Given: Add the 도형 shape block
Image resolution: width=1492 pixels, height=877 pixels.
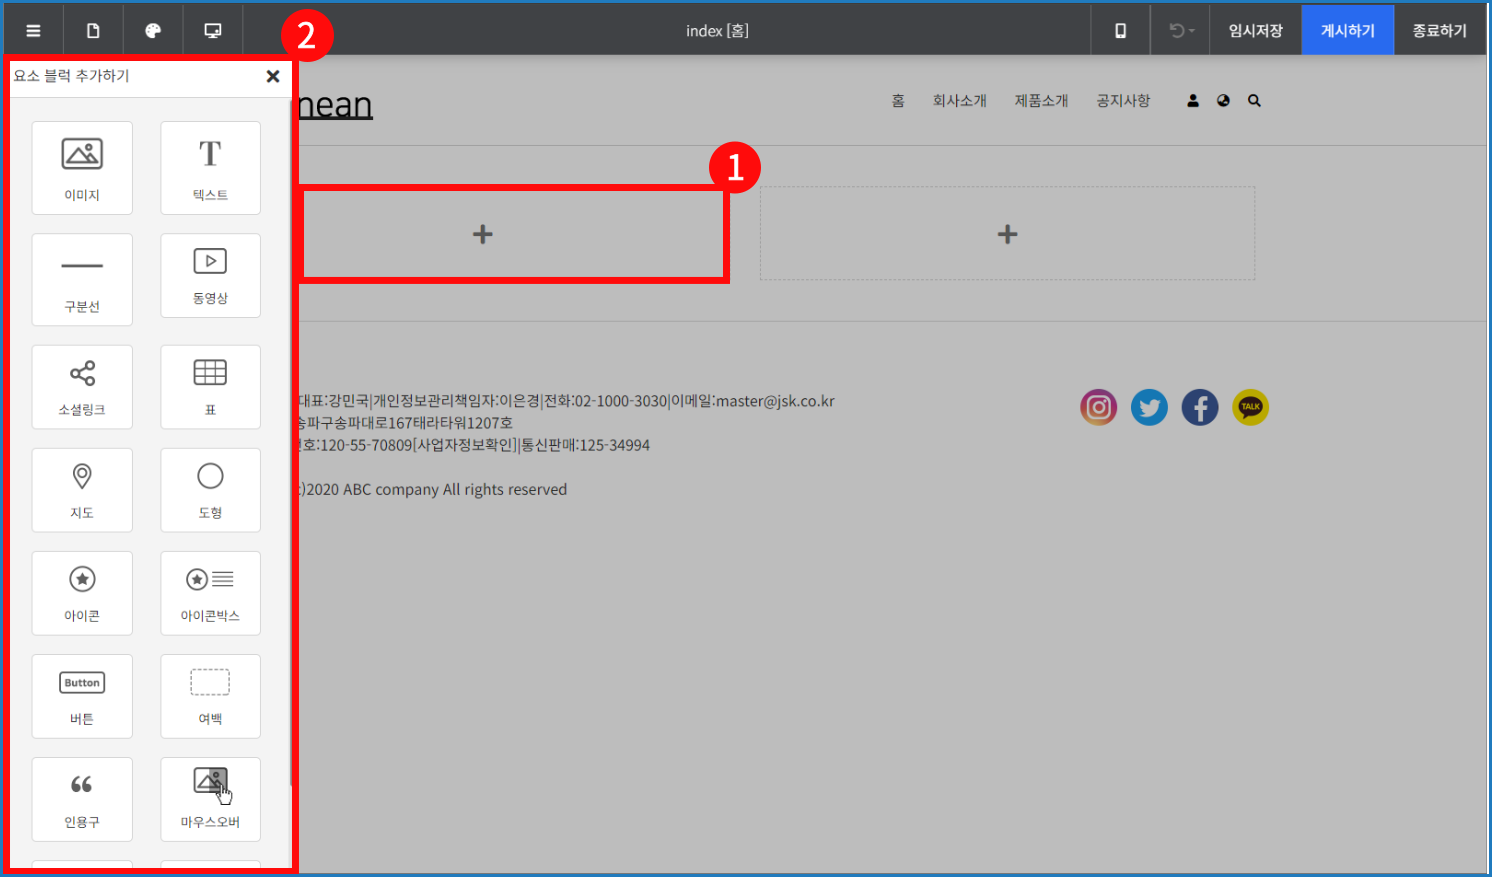Looking at the screenshot, I should click(x=210, y=490).
